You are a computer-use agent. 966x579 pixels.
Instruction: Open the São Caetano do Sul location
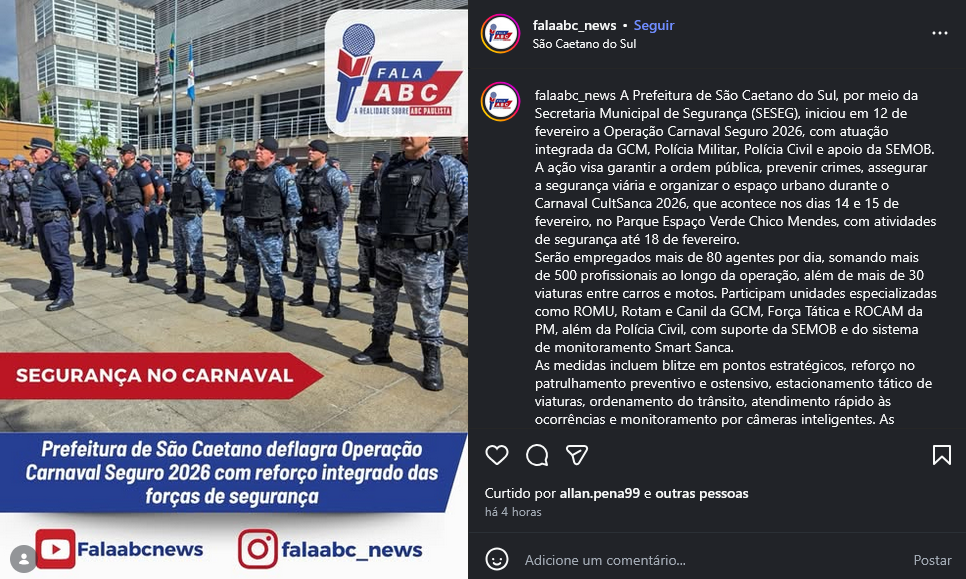pyautogui.click(x=584, y=44)
